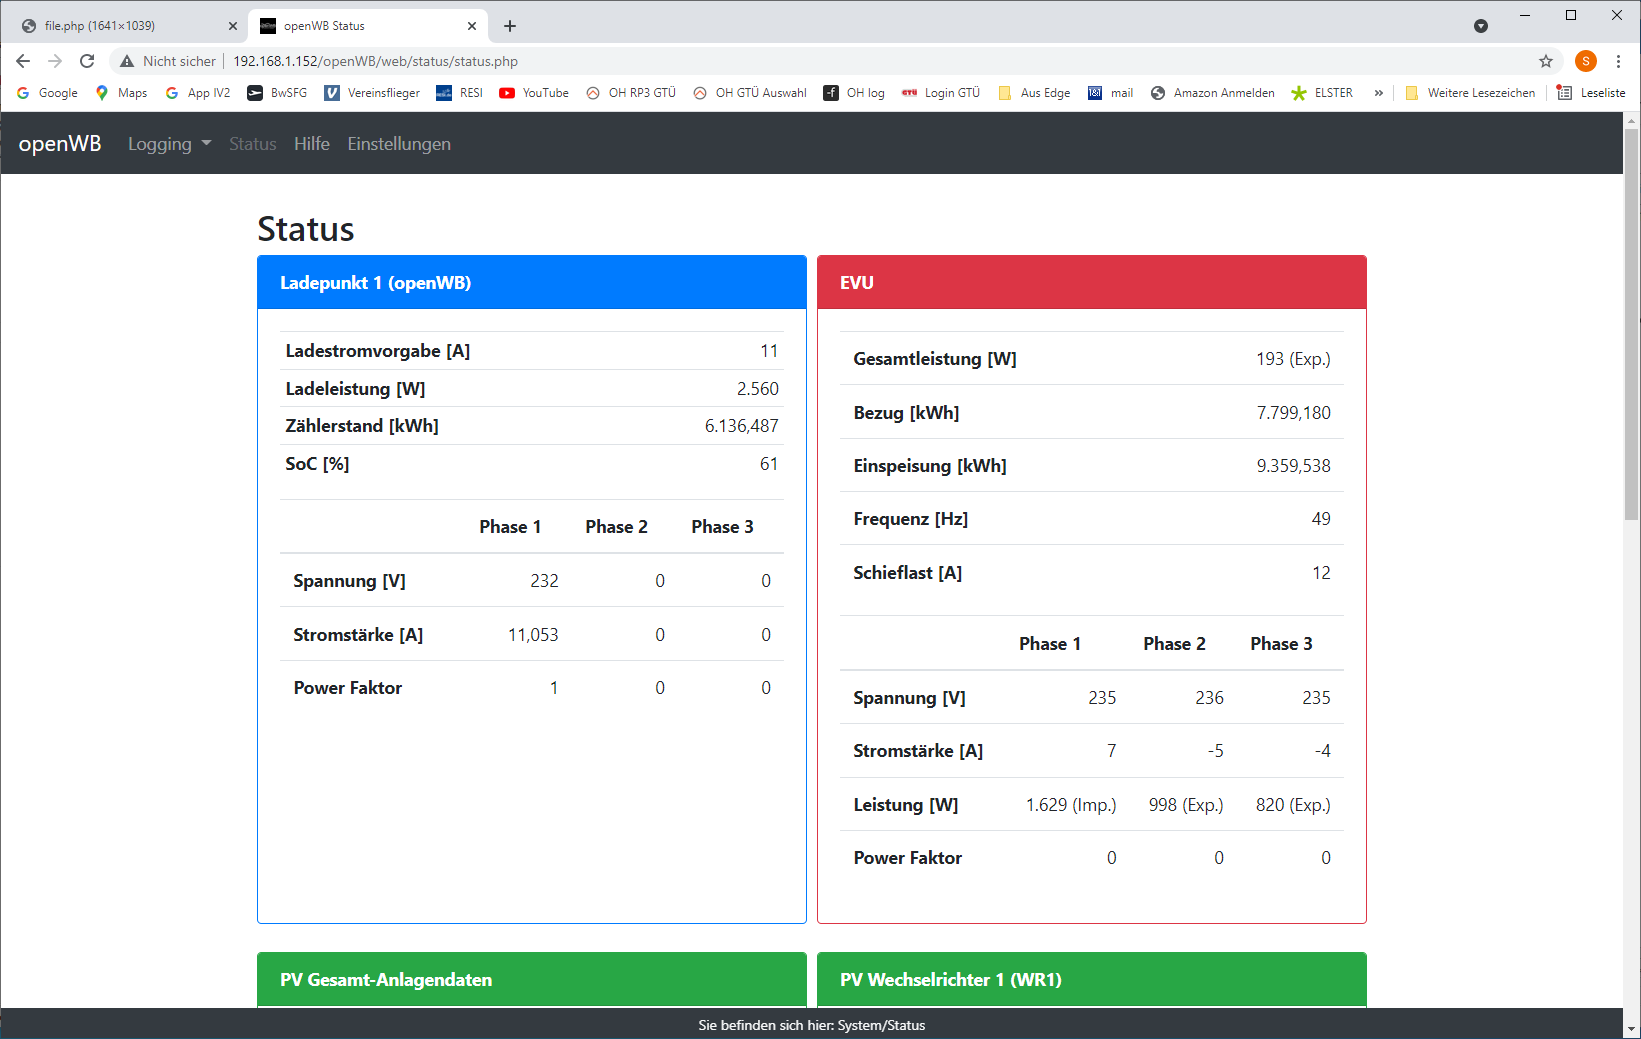Open the App IV2 bookmark

[x=198, y=93]
